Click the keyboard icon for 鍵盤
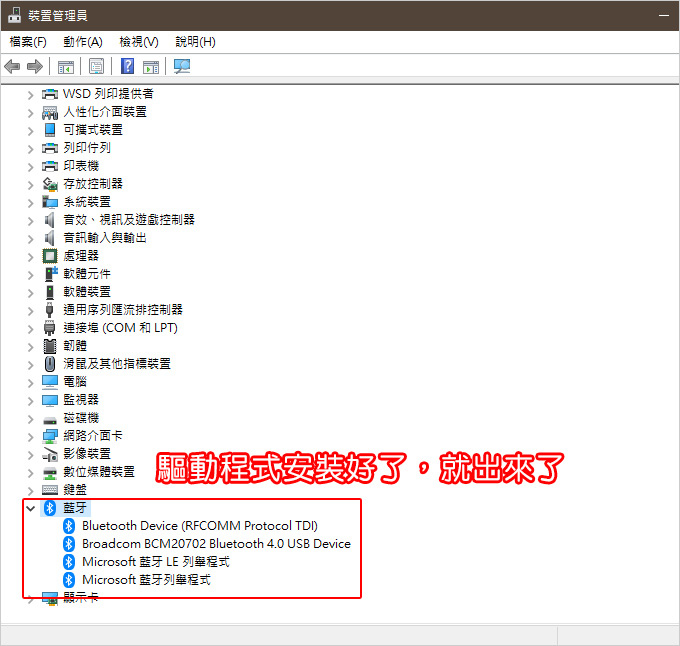This screenshot has width=680, height=646. point(50,490)
